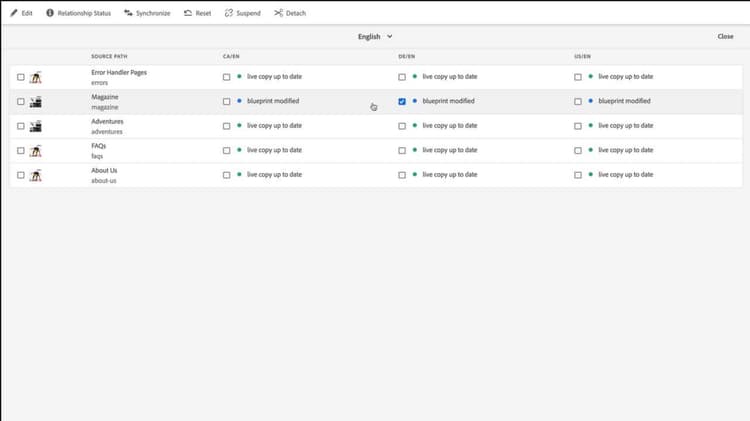Click the US/EN column header

coord(582,56)
